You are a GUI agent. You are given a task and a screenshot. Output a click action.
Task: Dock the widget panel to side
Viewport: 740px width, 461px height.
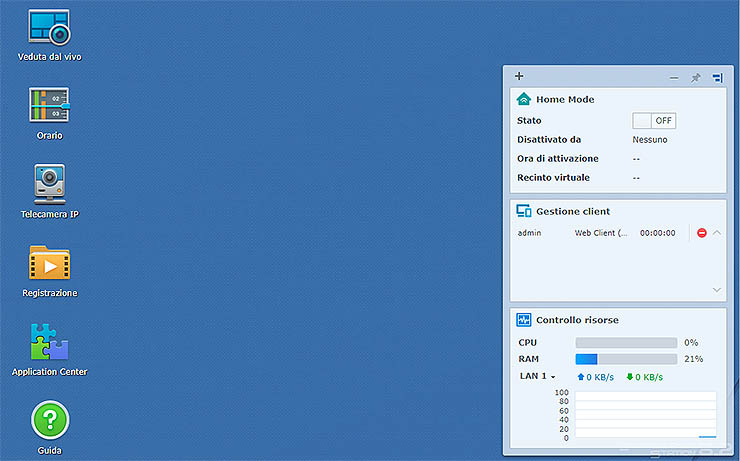click(x=717, y=77)
